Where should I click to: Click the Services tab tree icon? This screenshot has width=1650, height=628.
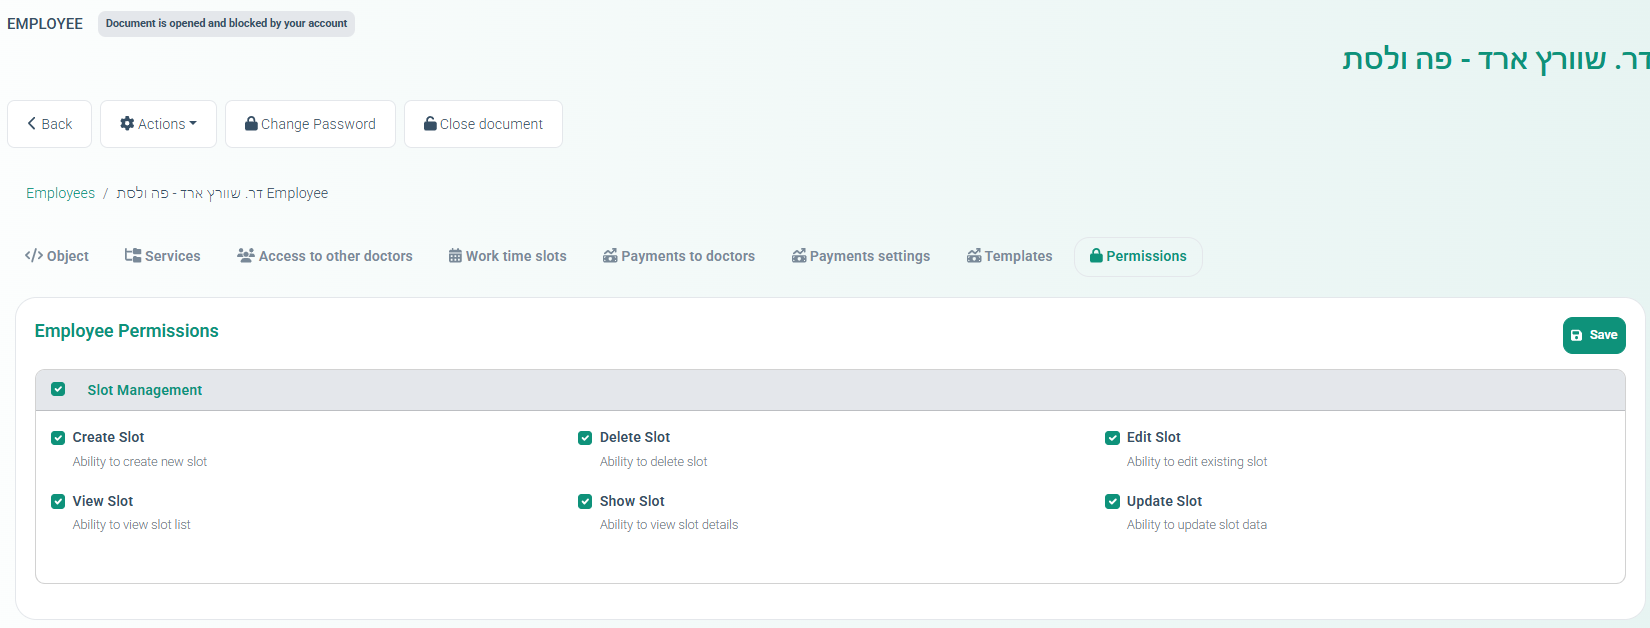coord(132,256)
